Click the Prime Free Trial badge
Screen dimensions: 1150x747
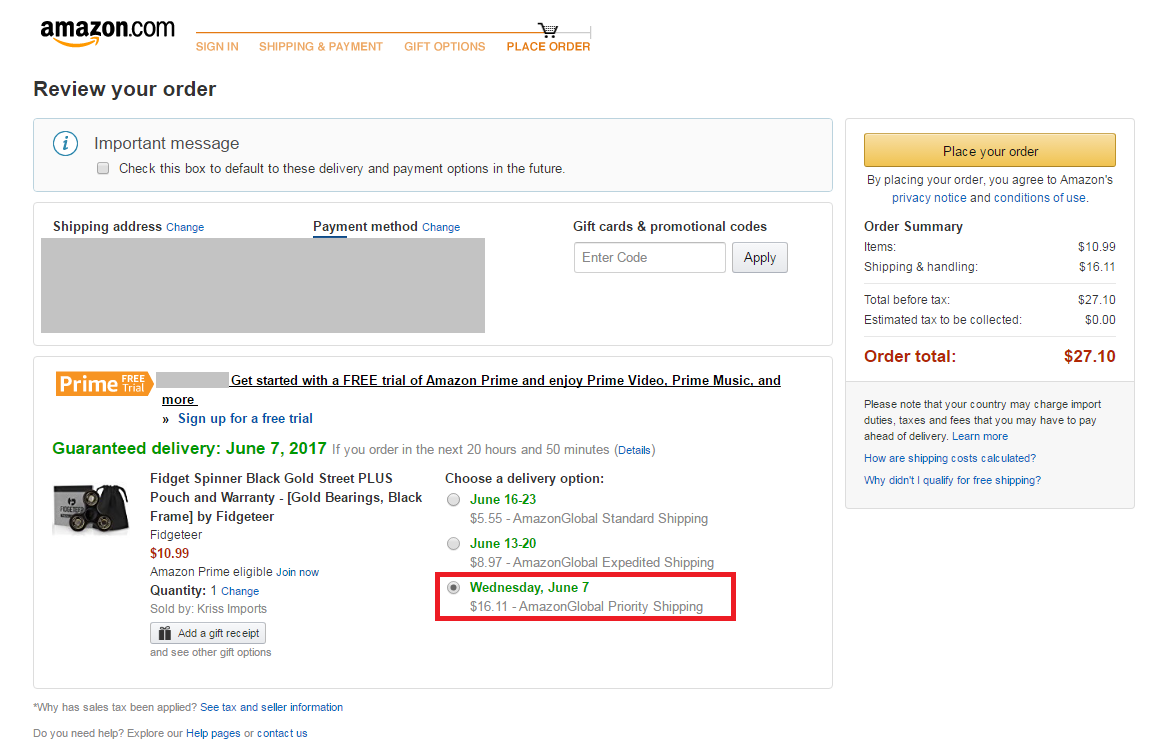tap(104, 383)
